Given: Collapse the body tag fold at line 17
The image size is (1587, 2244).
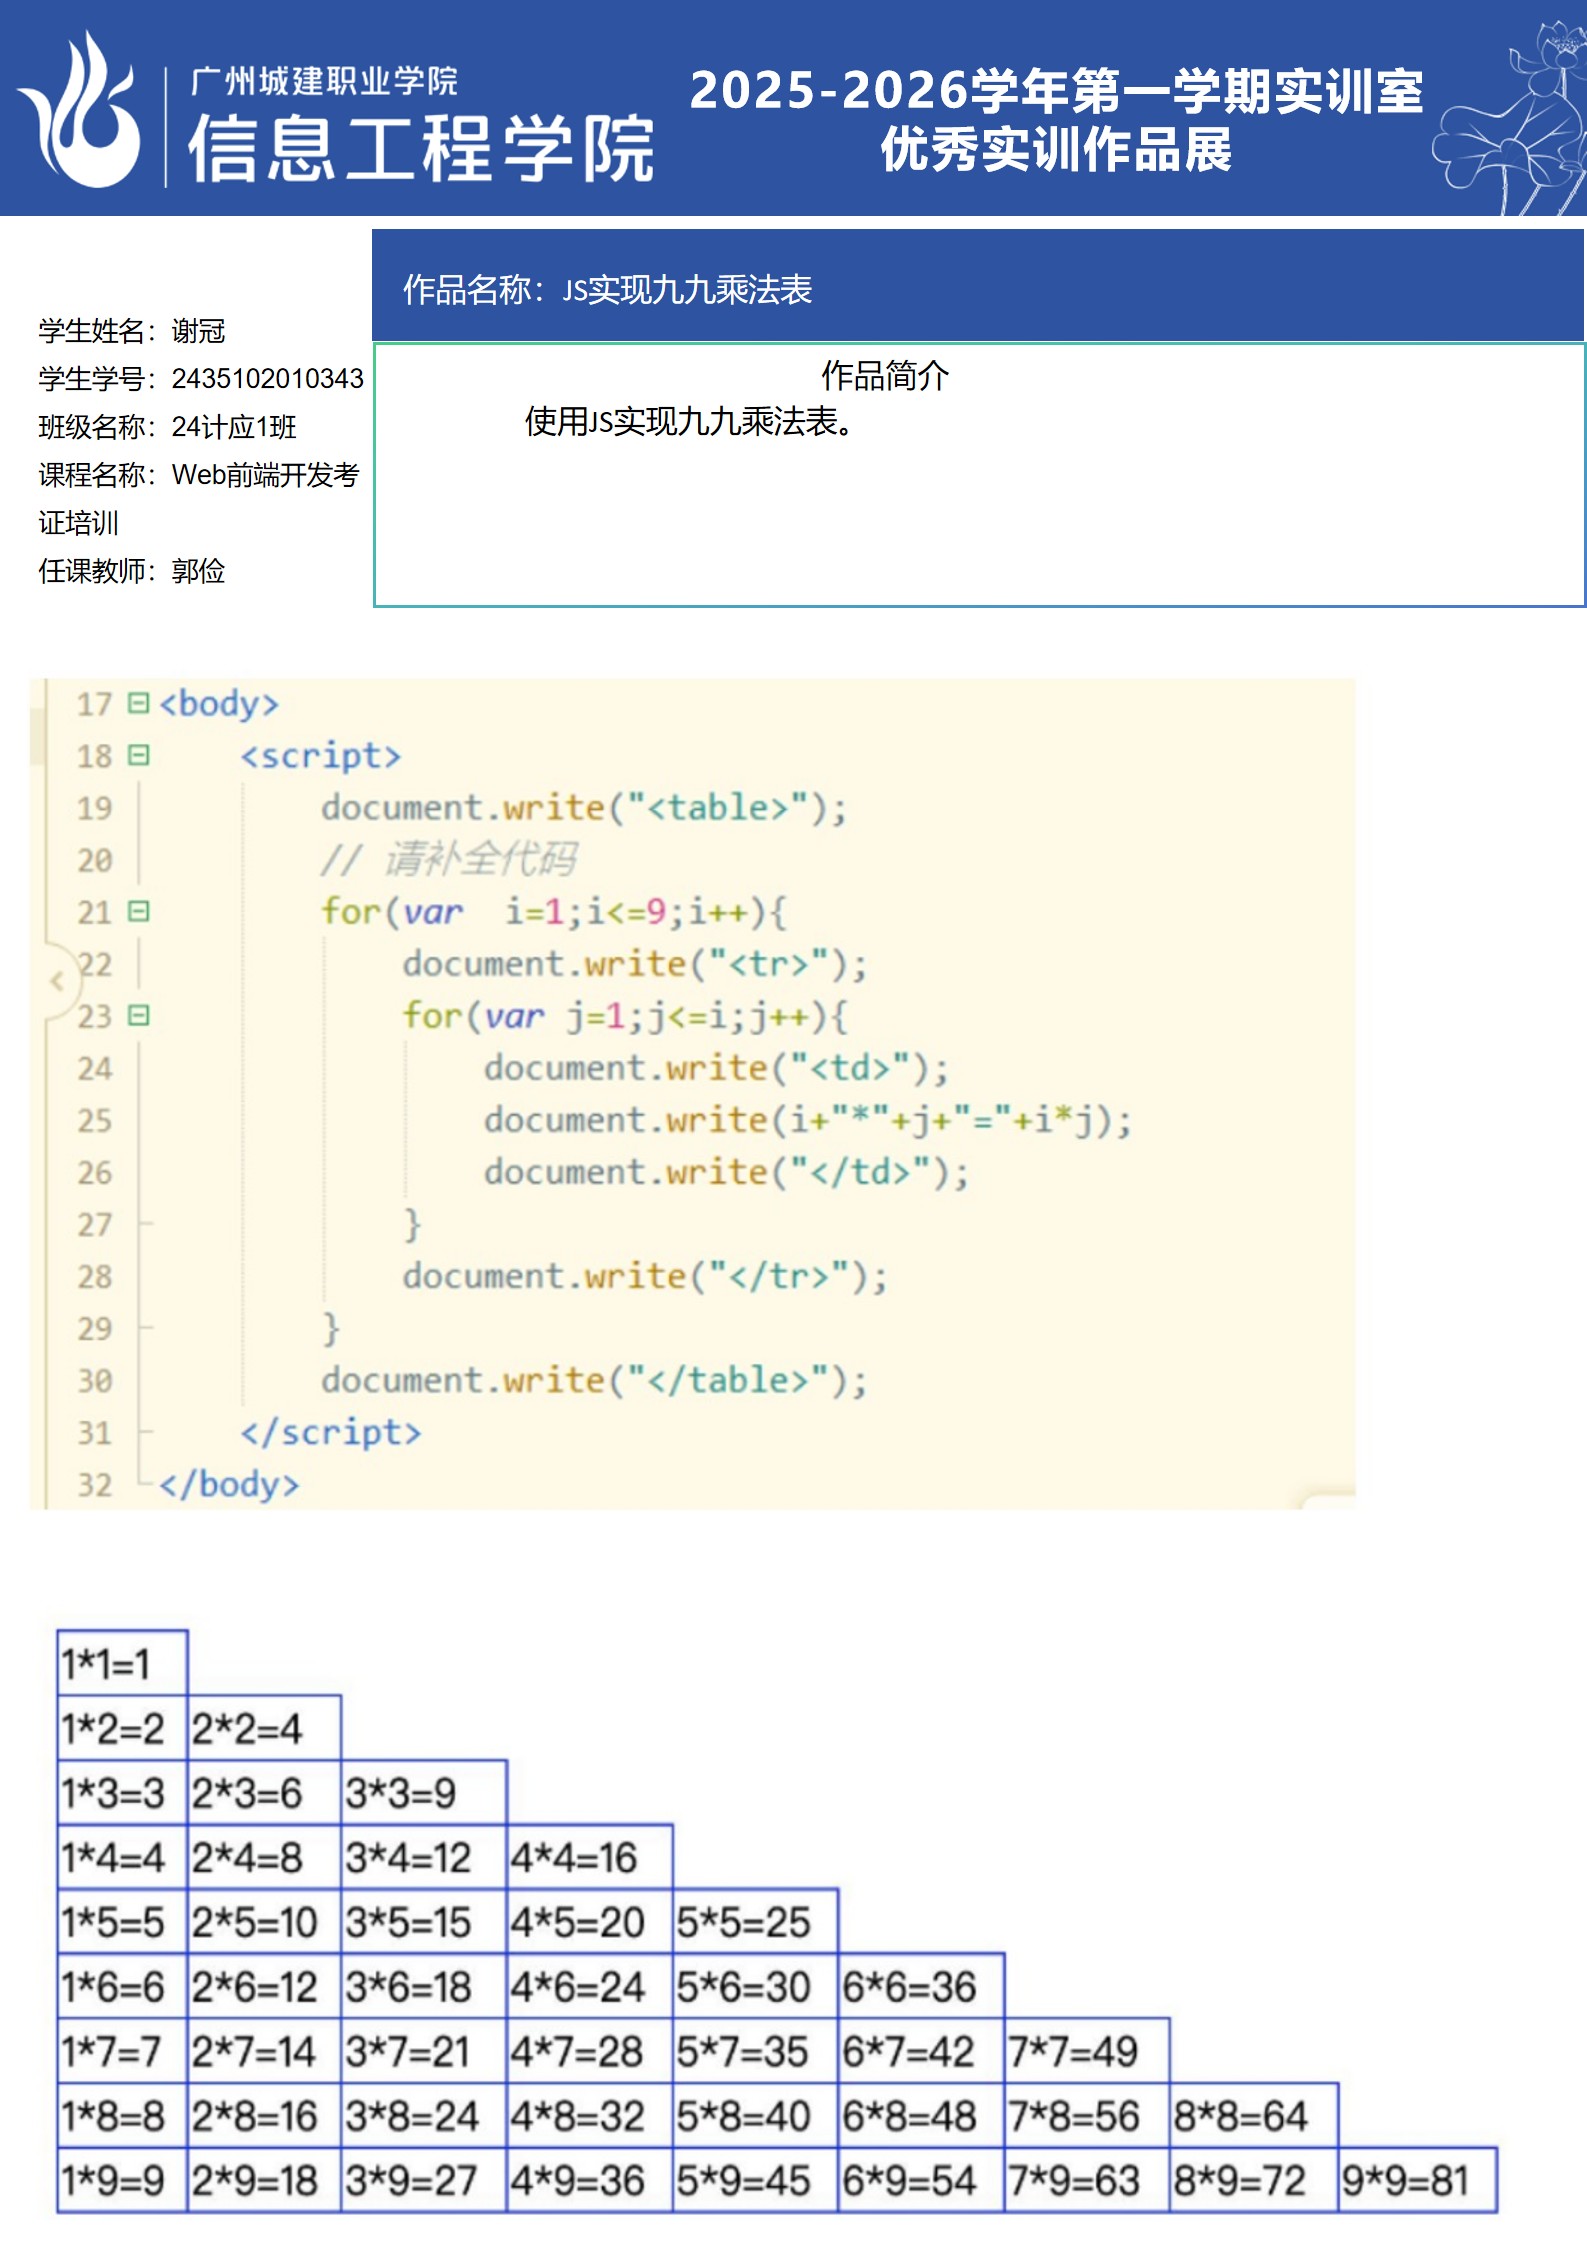Looking at the screenshot, I should pyautogui.click(x=139, y=703).
